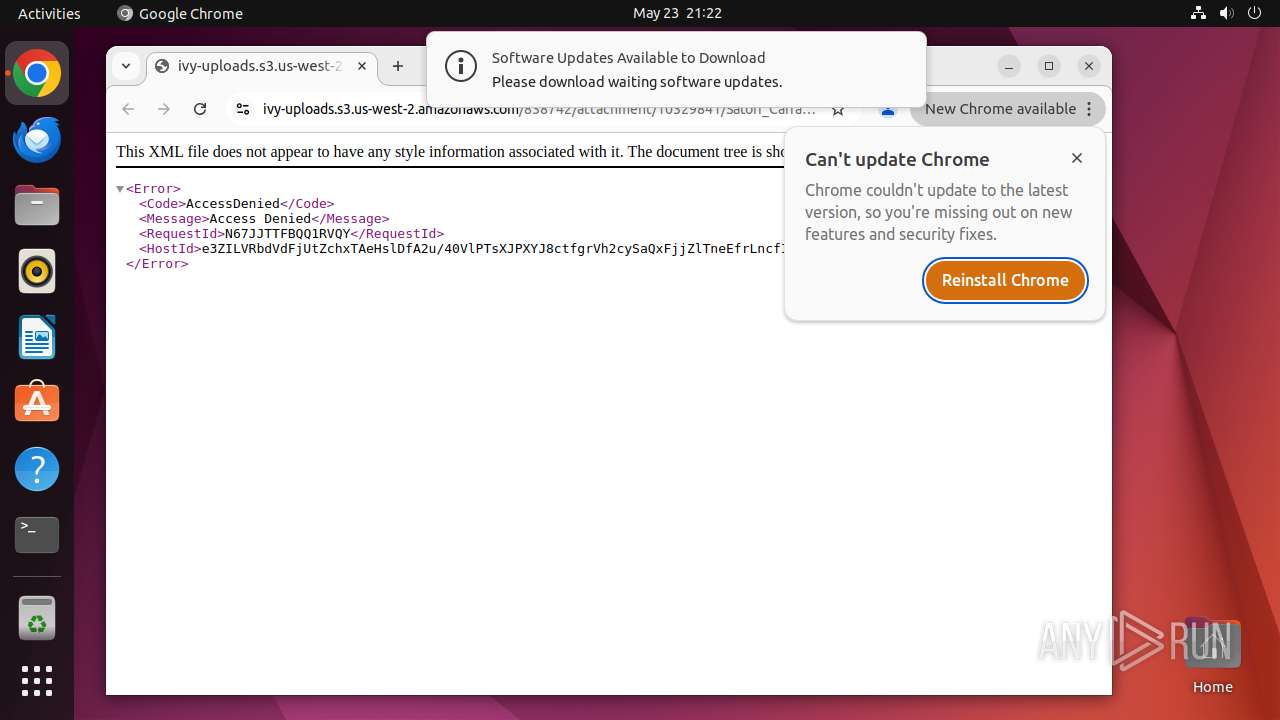1280x720 pixels.
Task: Show Applications grid in the dock
Action: click(37, 681)
